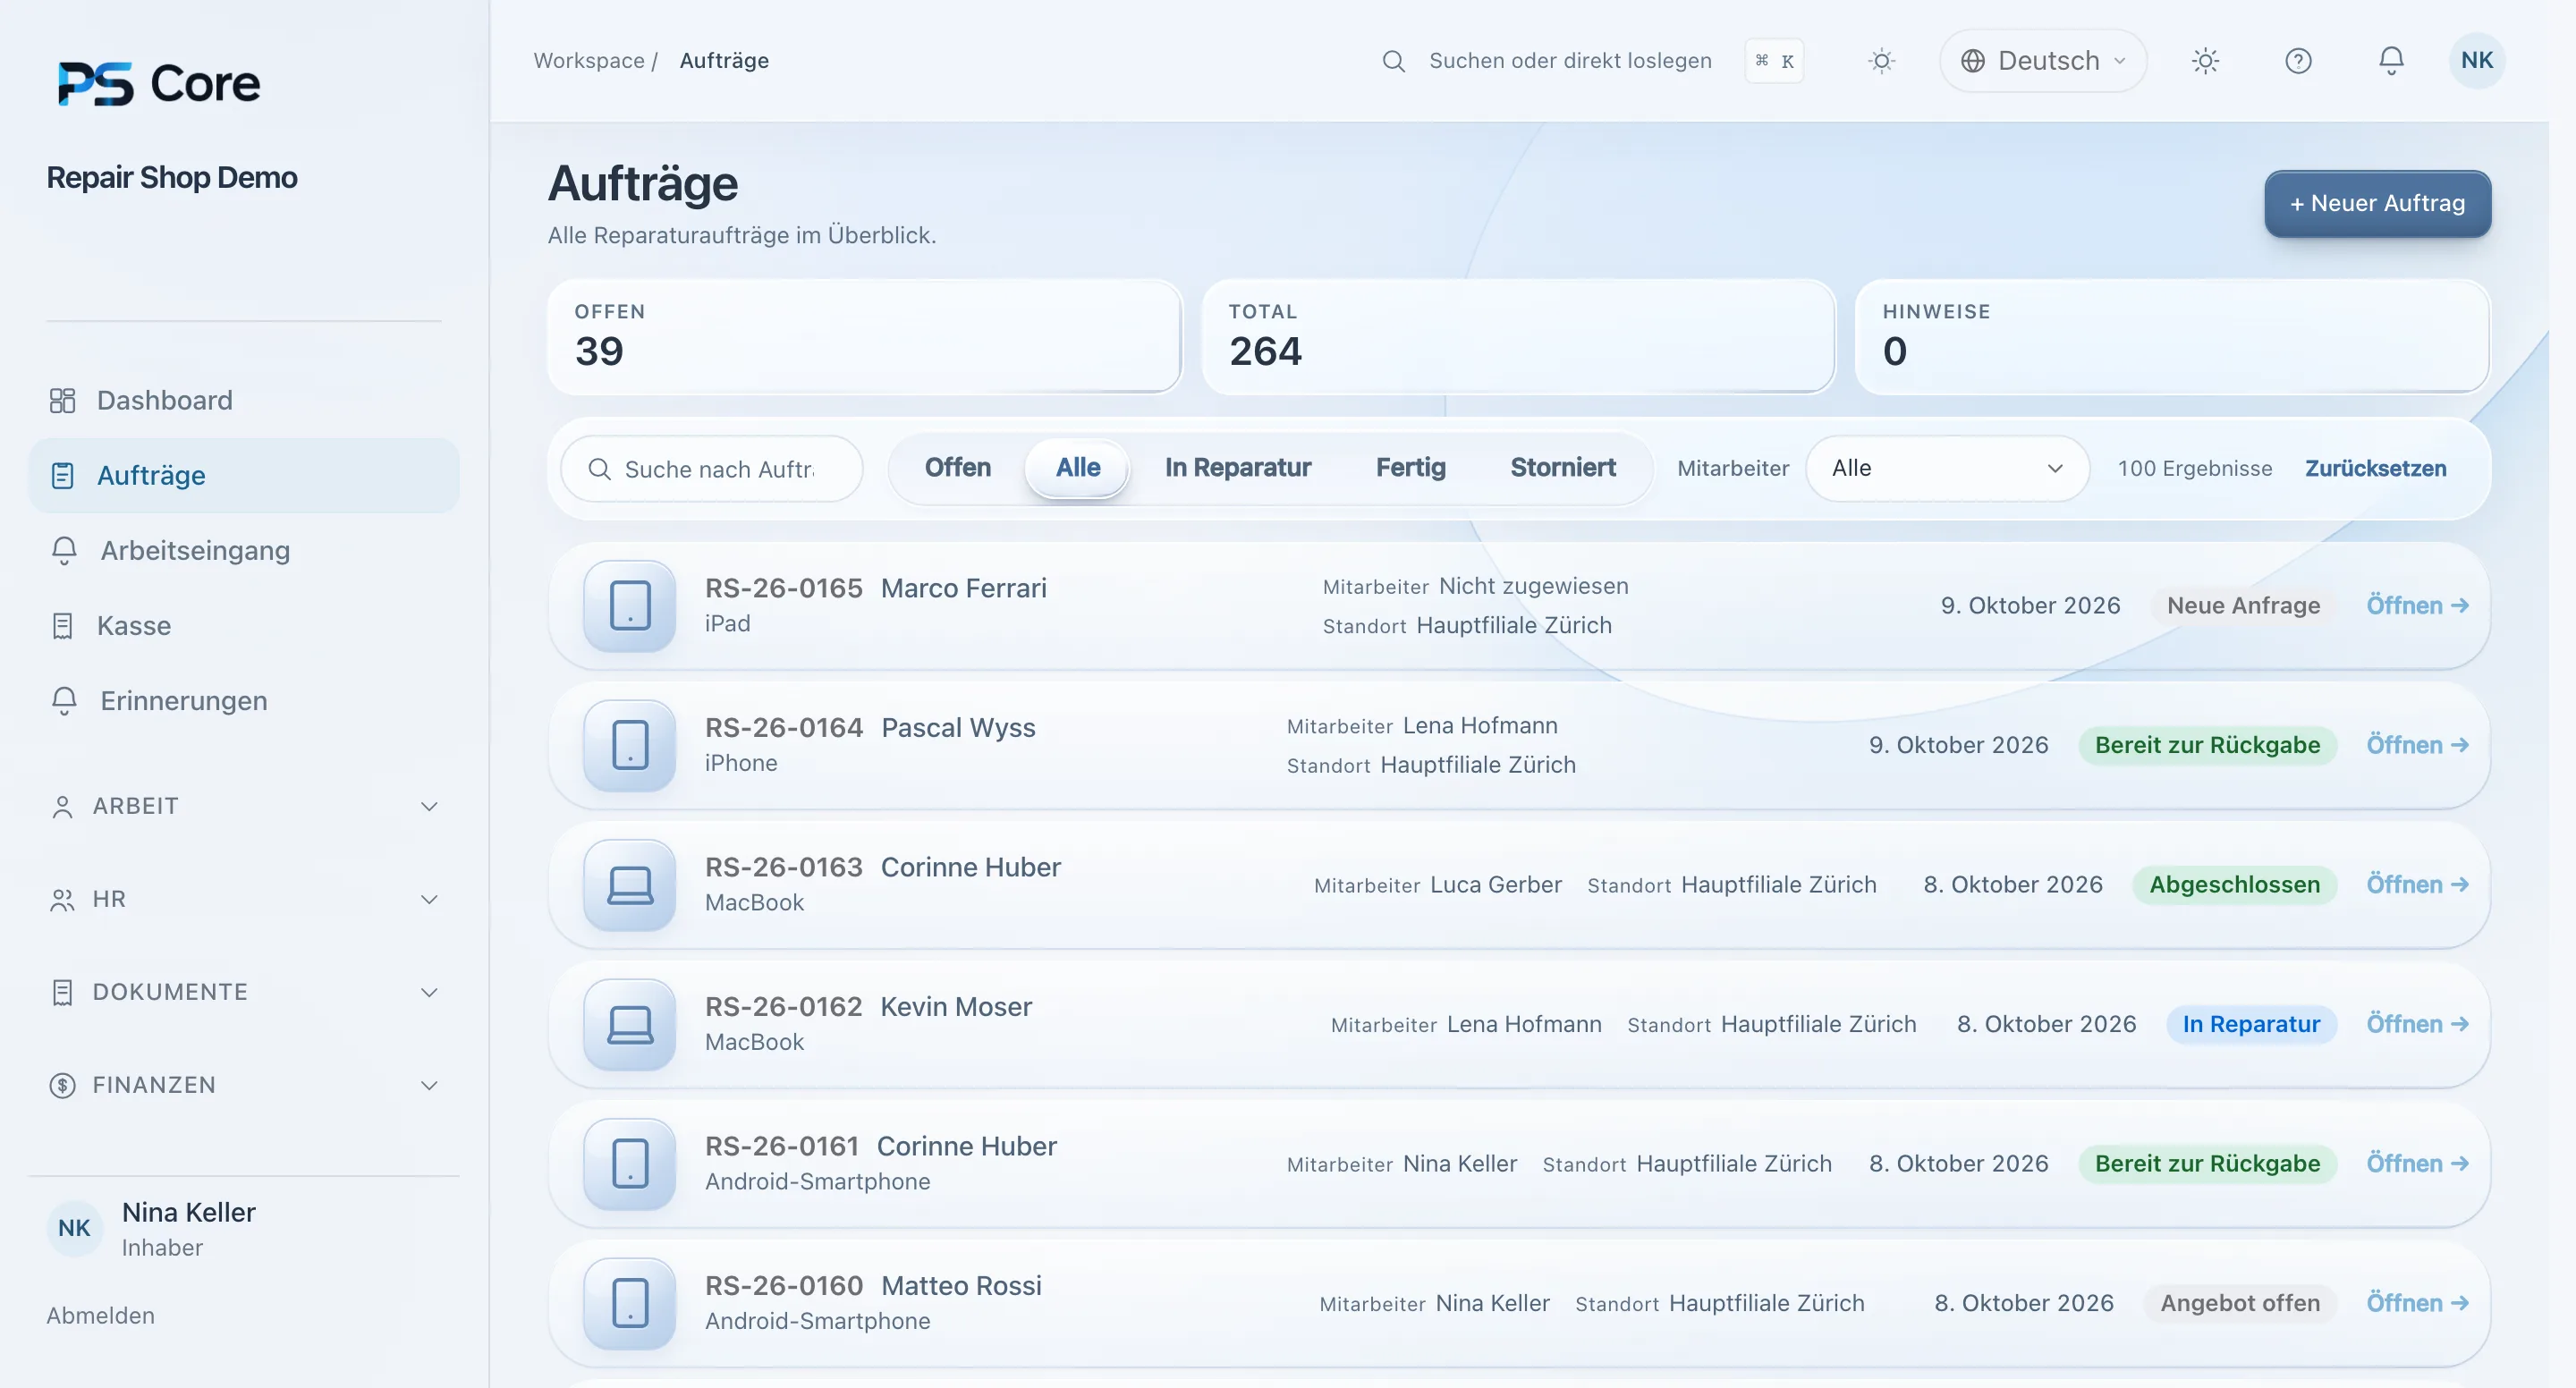Show Storniert orders tab
Image resolution: width=2576 pixels, height=1388 pixels.
(x=1562, y=467)
